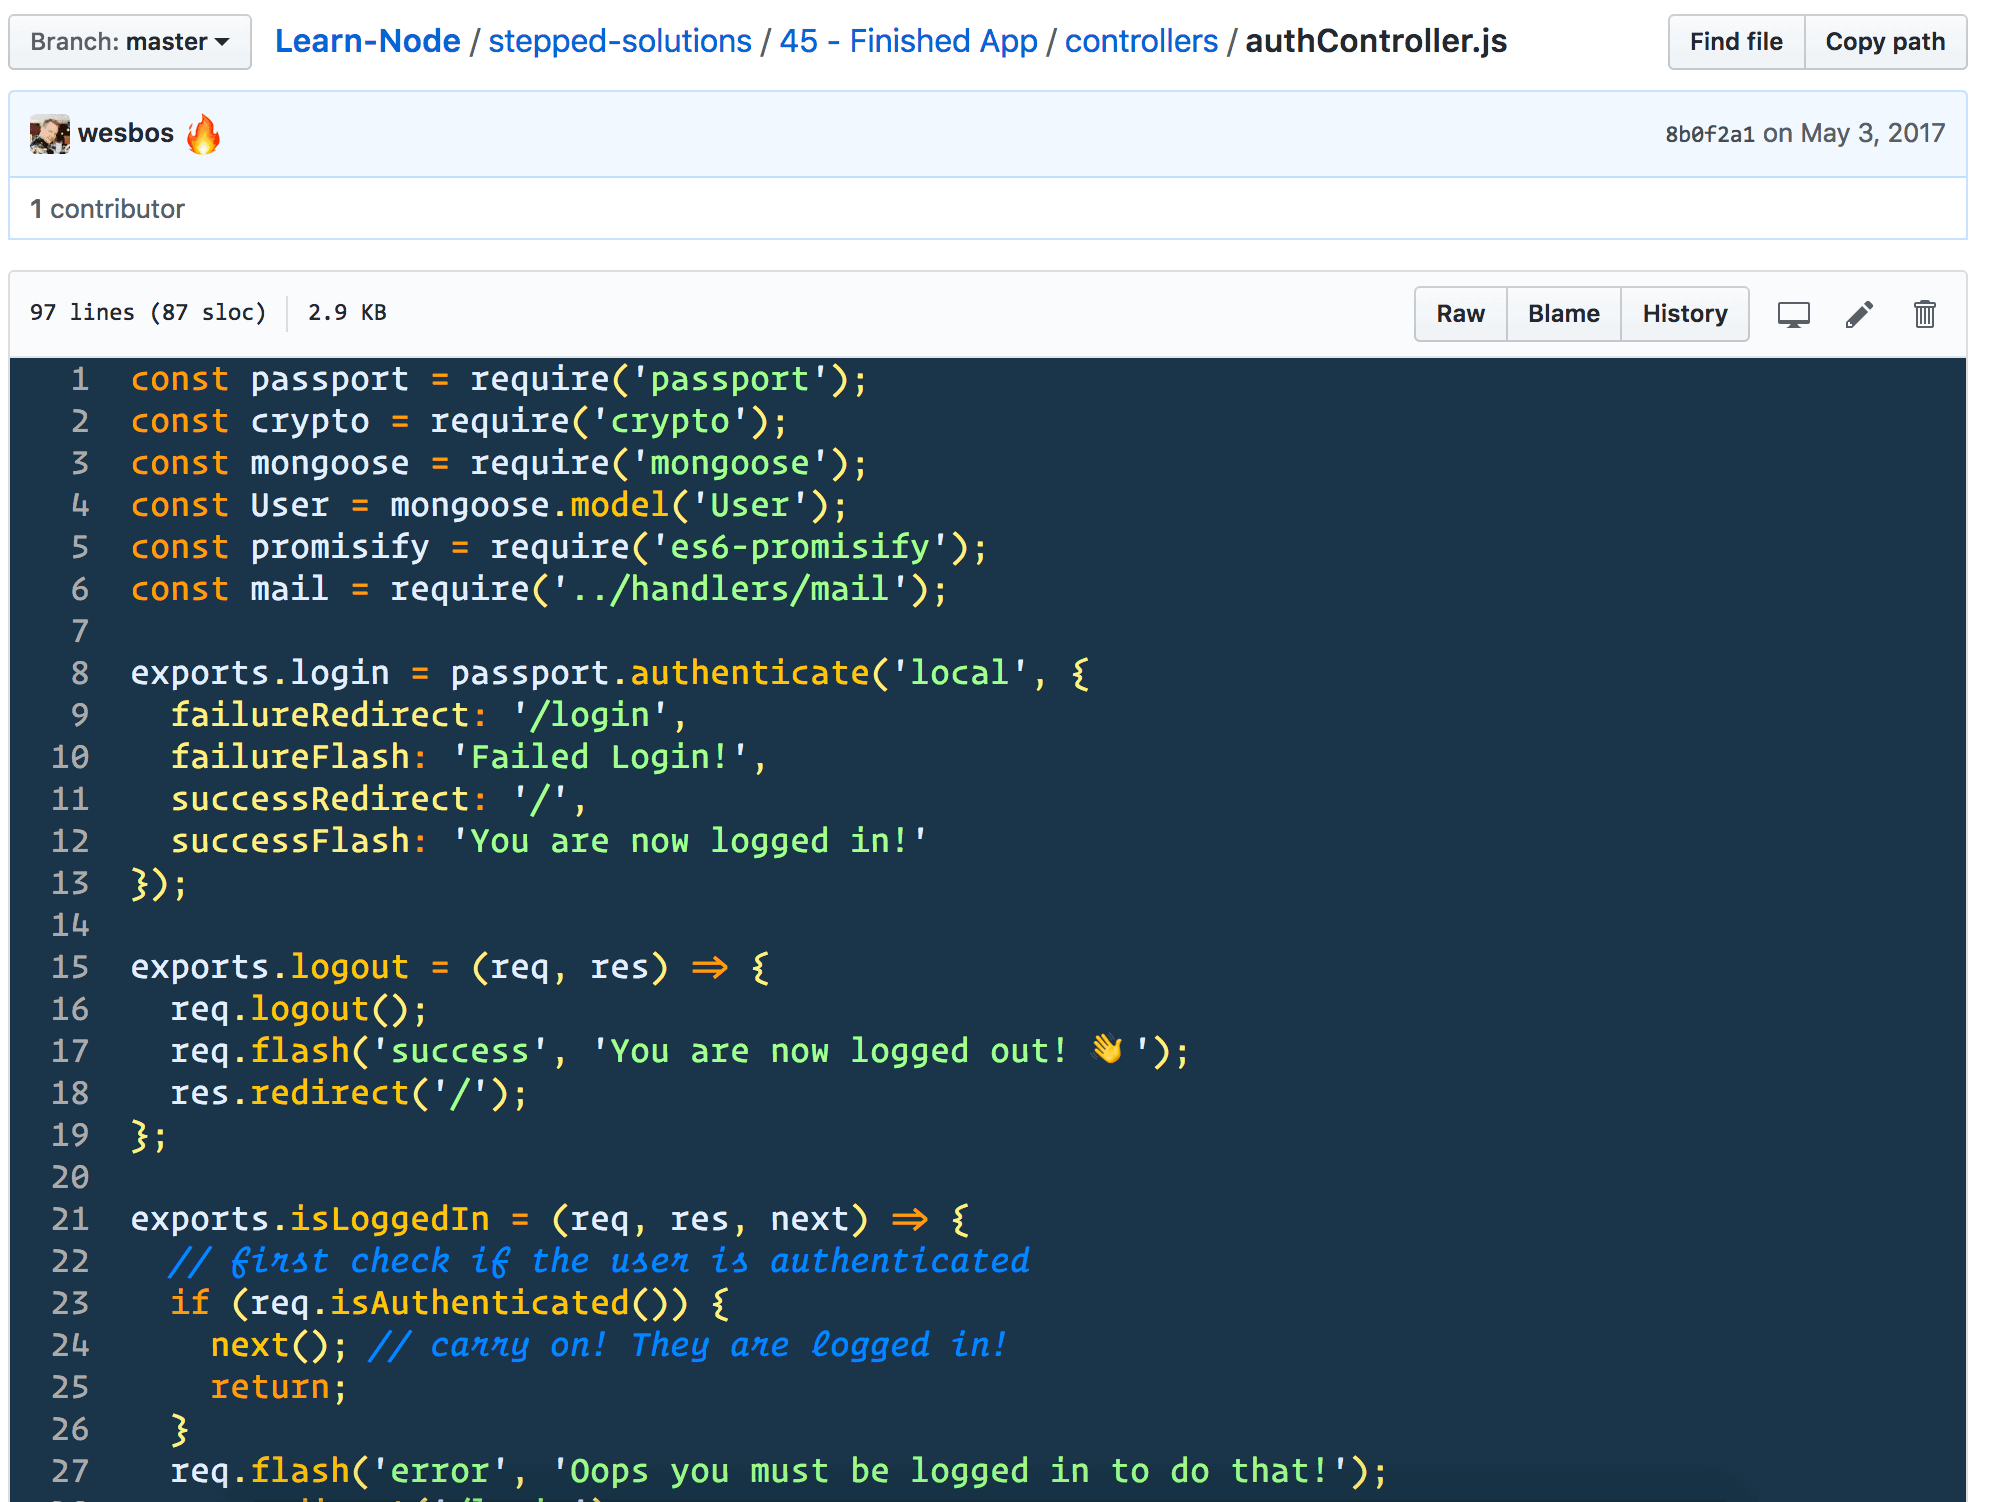Click the fire emoji next to wesbos
This screenshot has width=1996, height=1502.
pyautogui.click(x=203, y=132)
